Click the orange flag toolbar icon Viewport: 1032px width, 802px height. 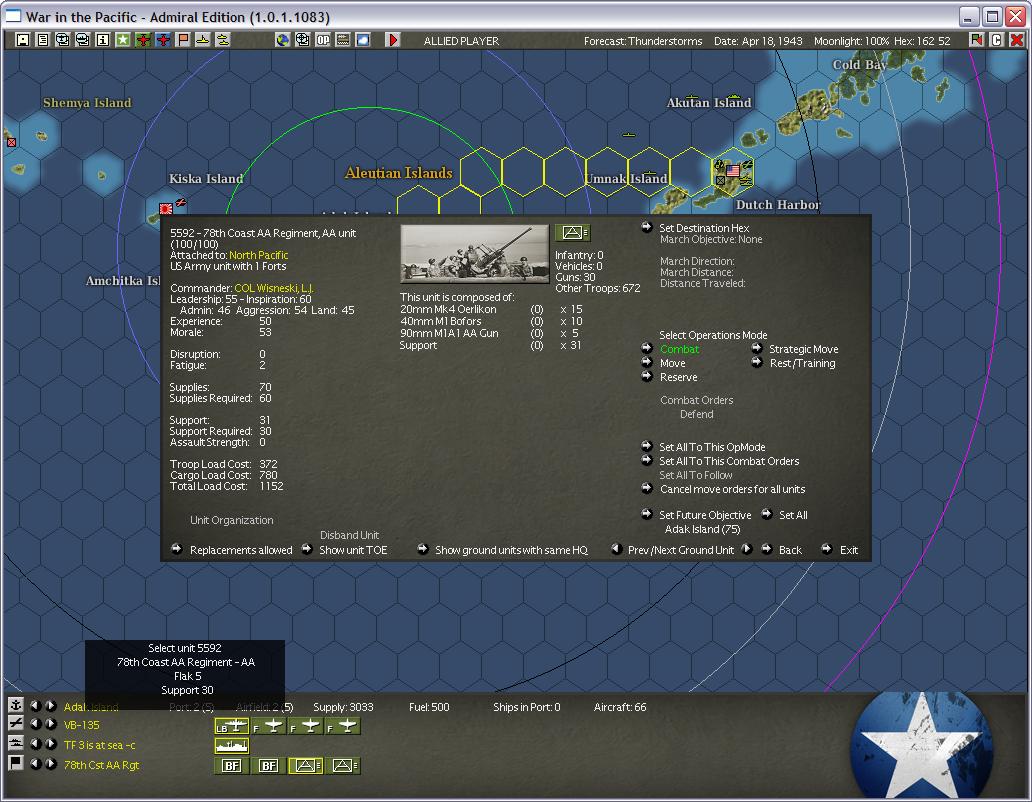(x=183, y=40)
